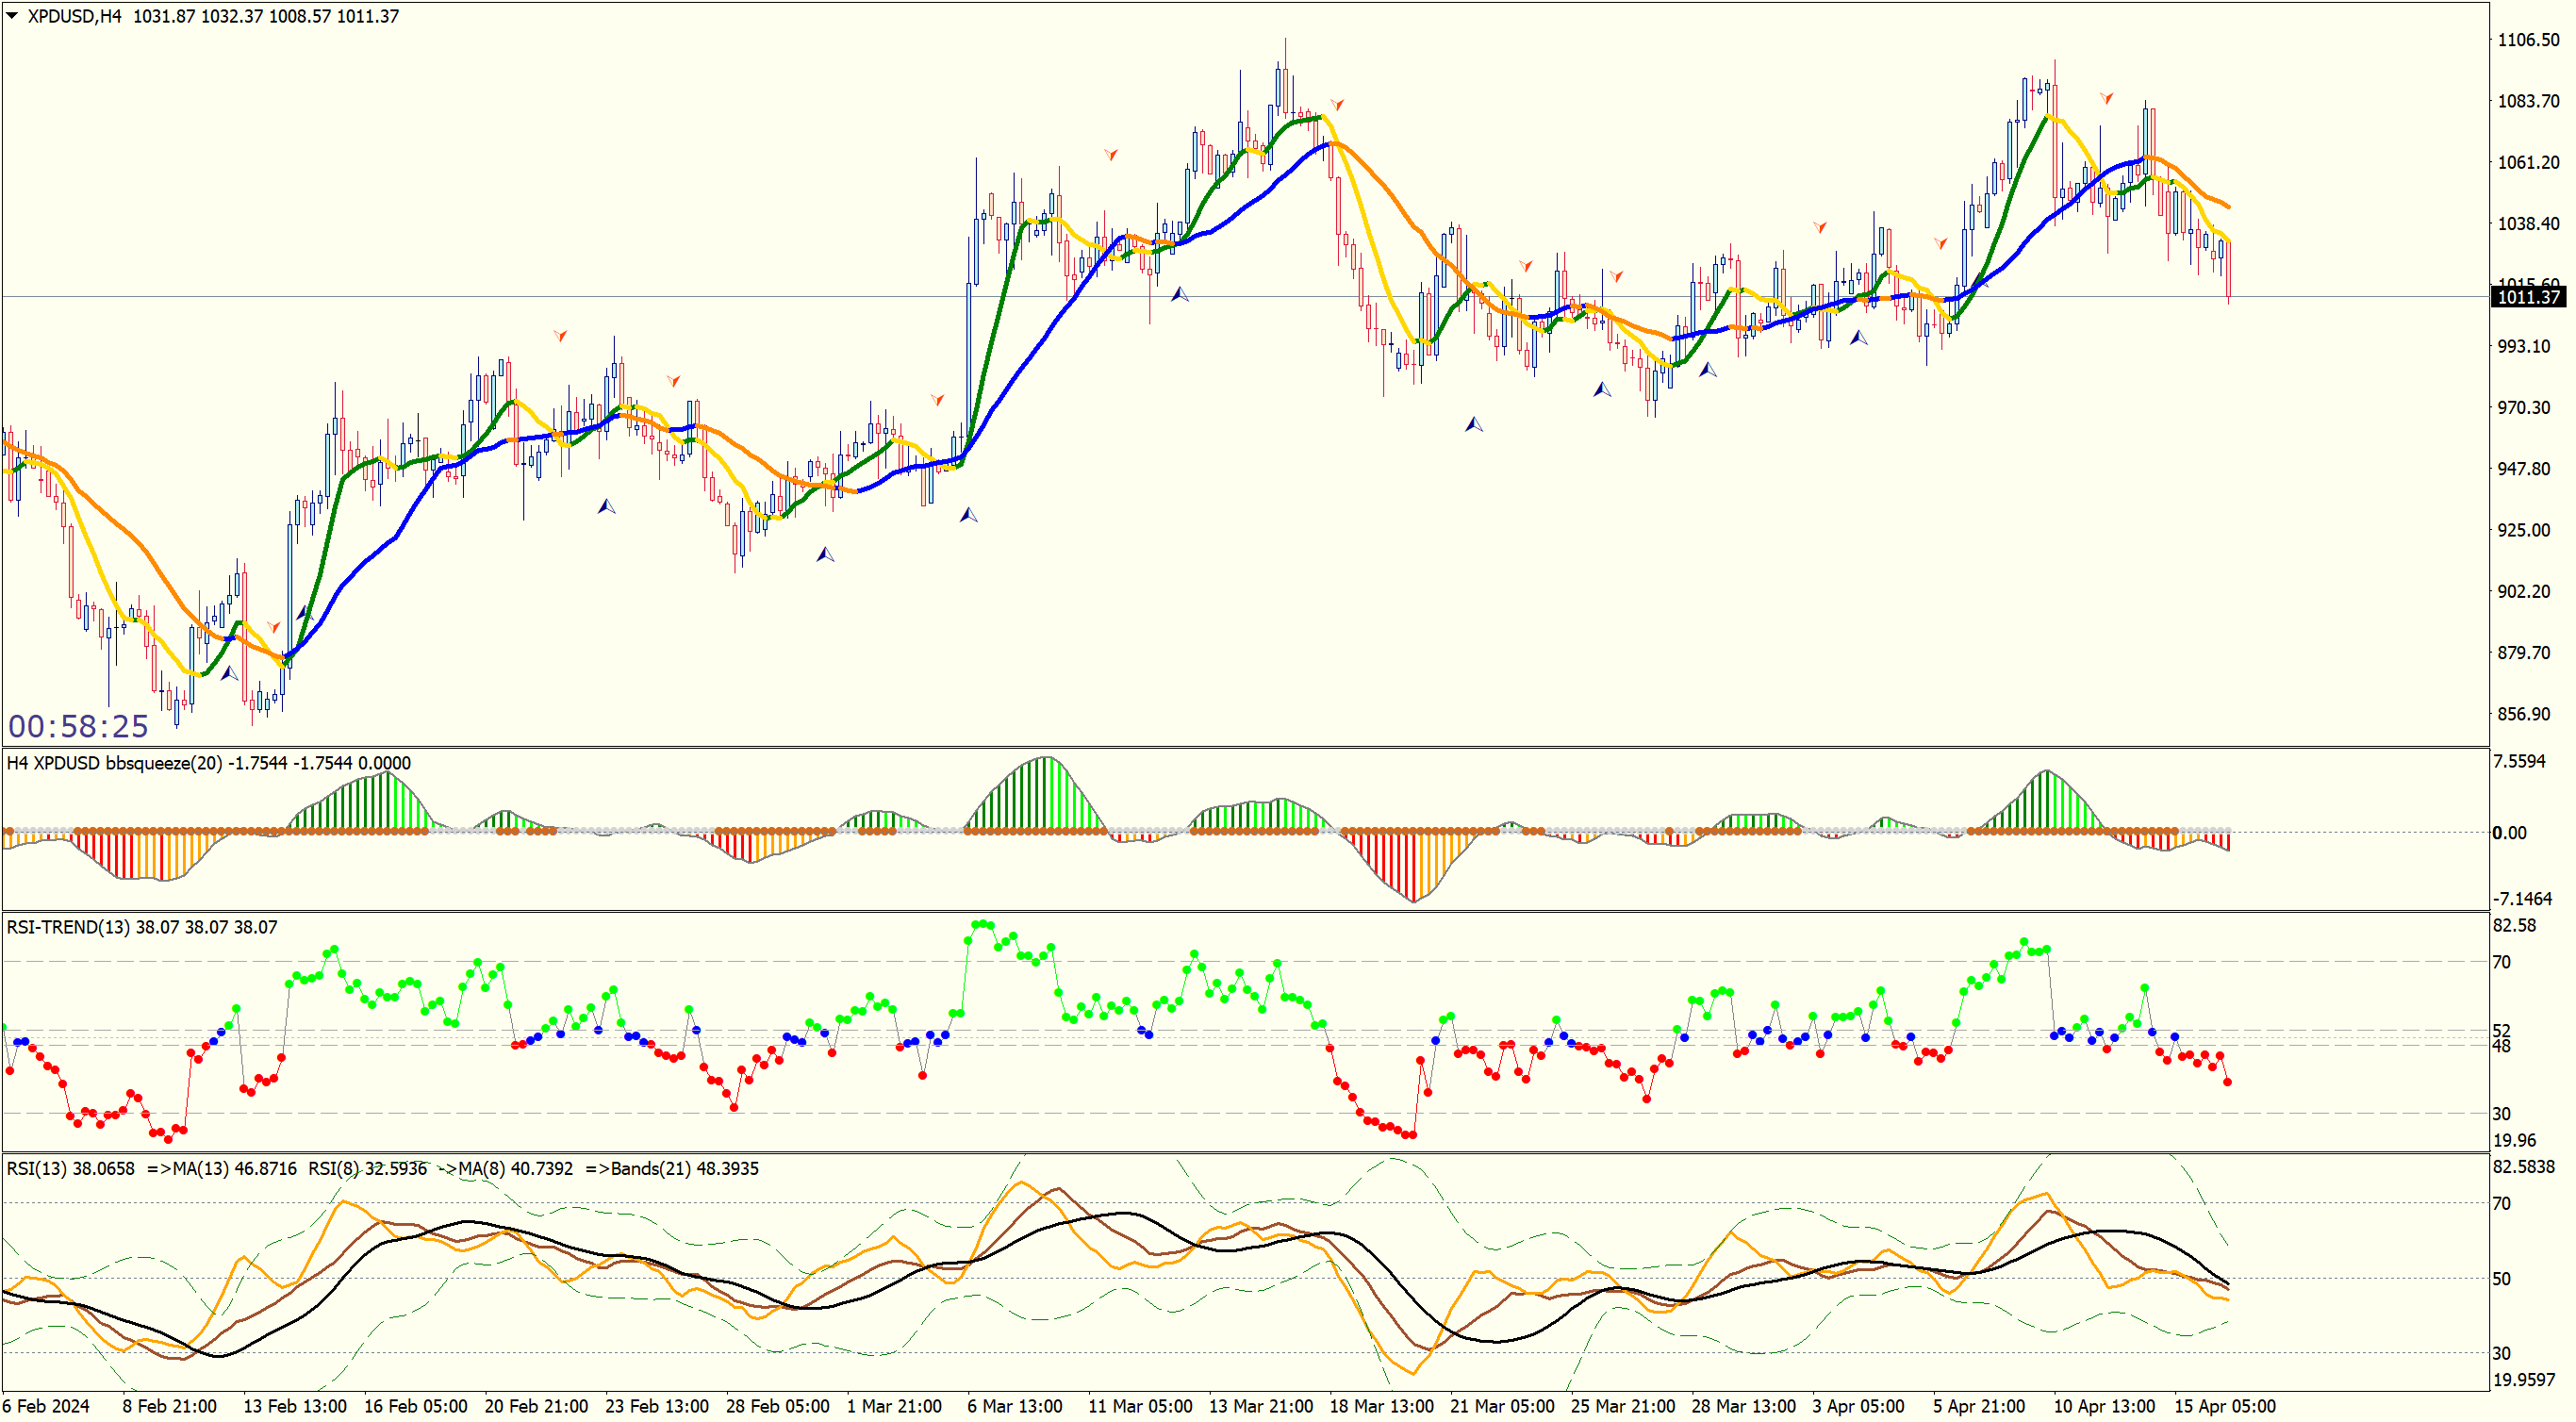The height and width of the screenshot is (1422, 2576).
Task: Open the chart menu triangle beside XPDUSD,H4
Action: [x=12, y=16]
